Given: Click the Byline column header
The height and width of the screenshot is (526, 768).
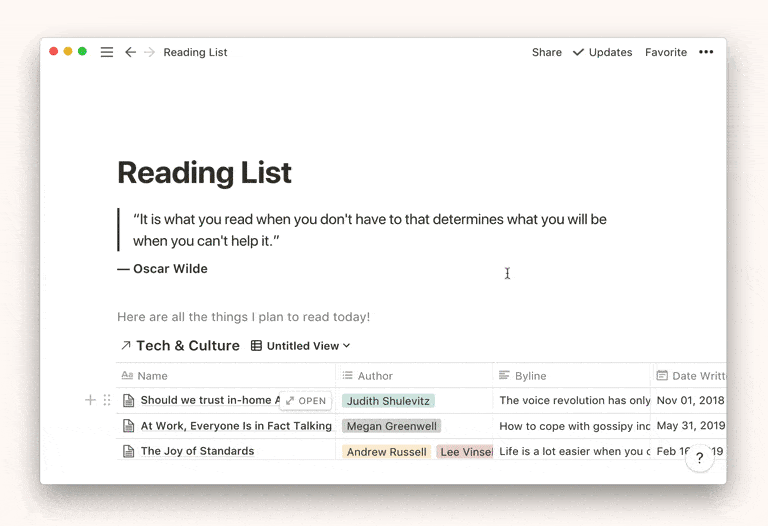Looking at the screenshot, I should pos(530,376).
